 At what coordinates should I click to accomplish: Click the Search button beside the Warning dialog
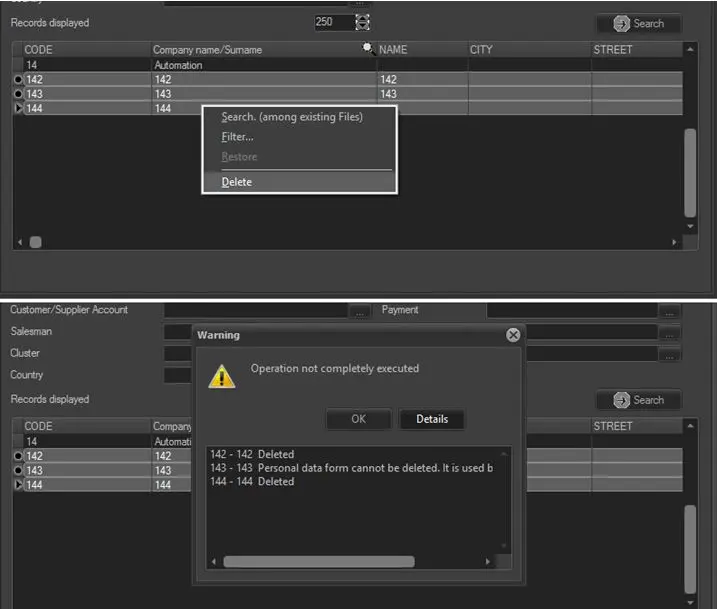[x=639, y=400]
